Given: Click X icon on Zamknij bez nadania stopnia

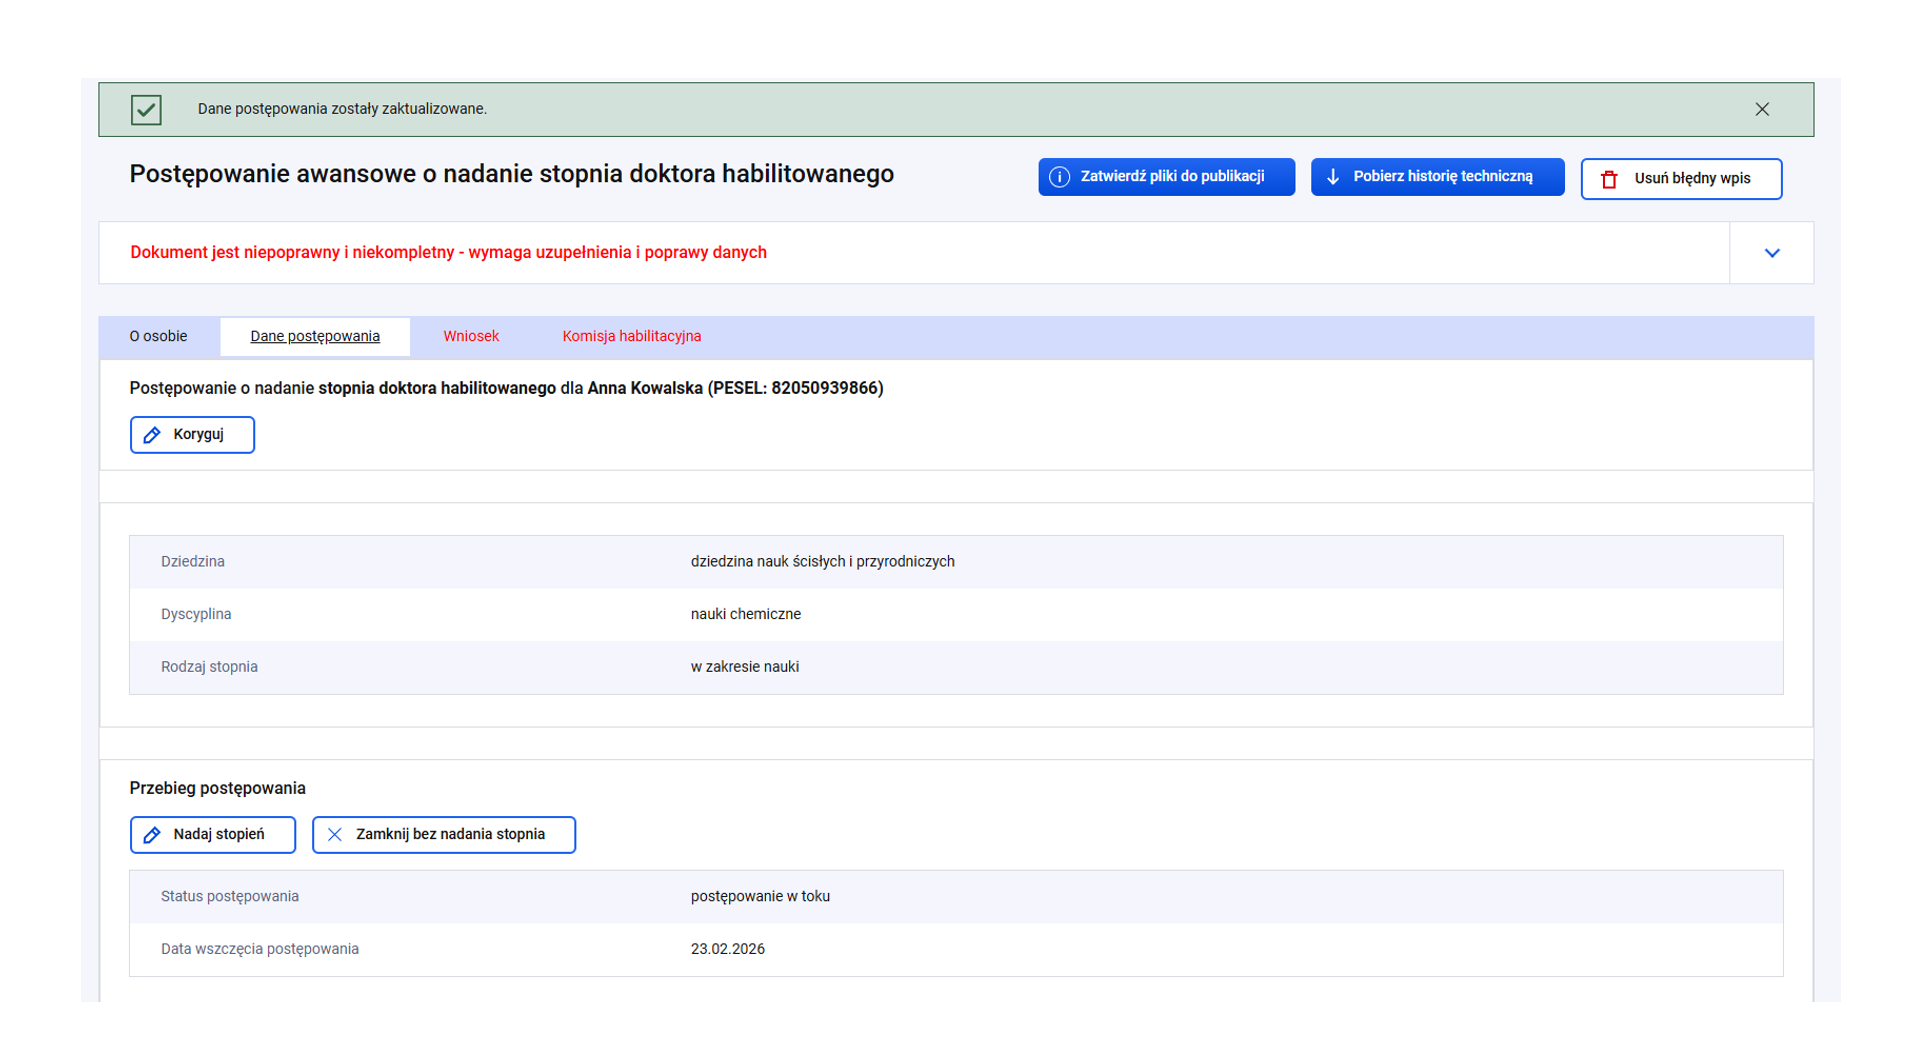Looking at the screenshot, I should click(335, 835).
